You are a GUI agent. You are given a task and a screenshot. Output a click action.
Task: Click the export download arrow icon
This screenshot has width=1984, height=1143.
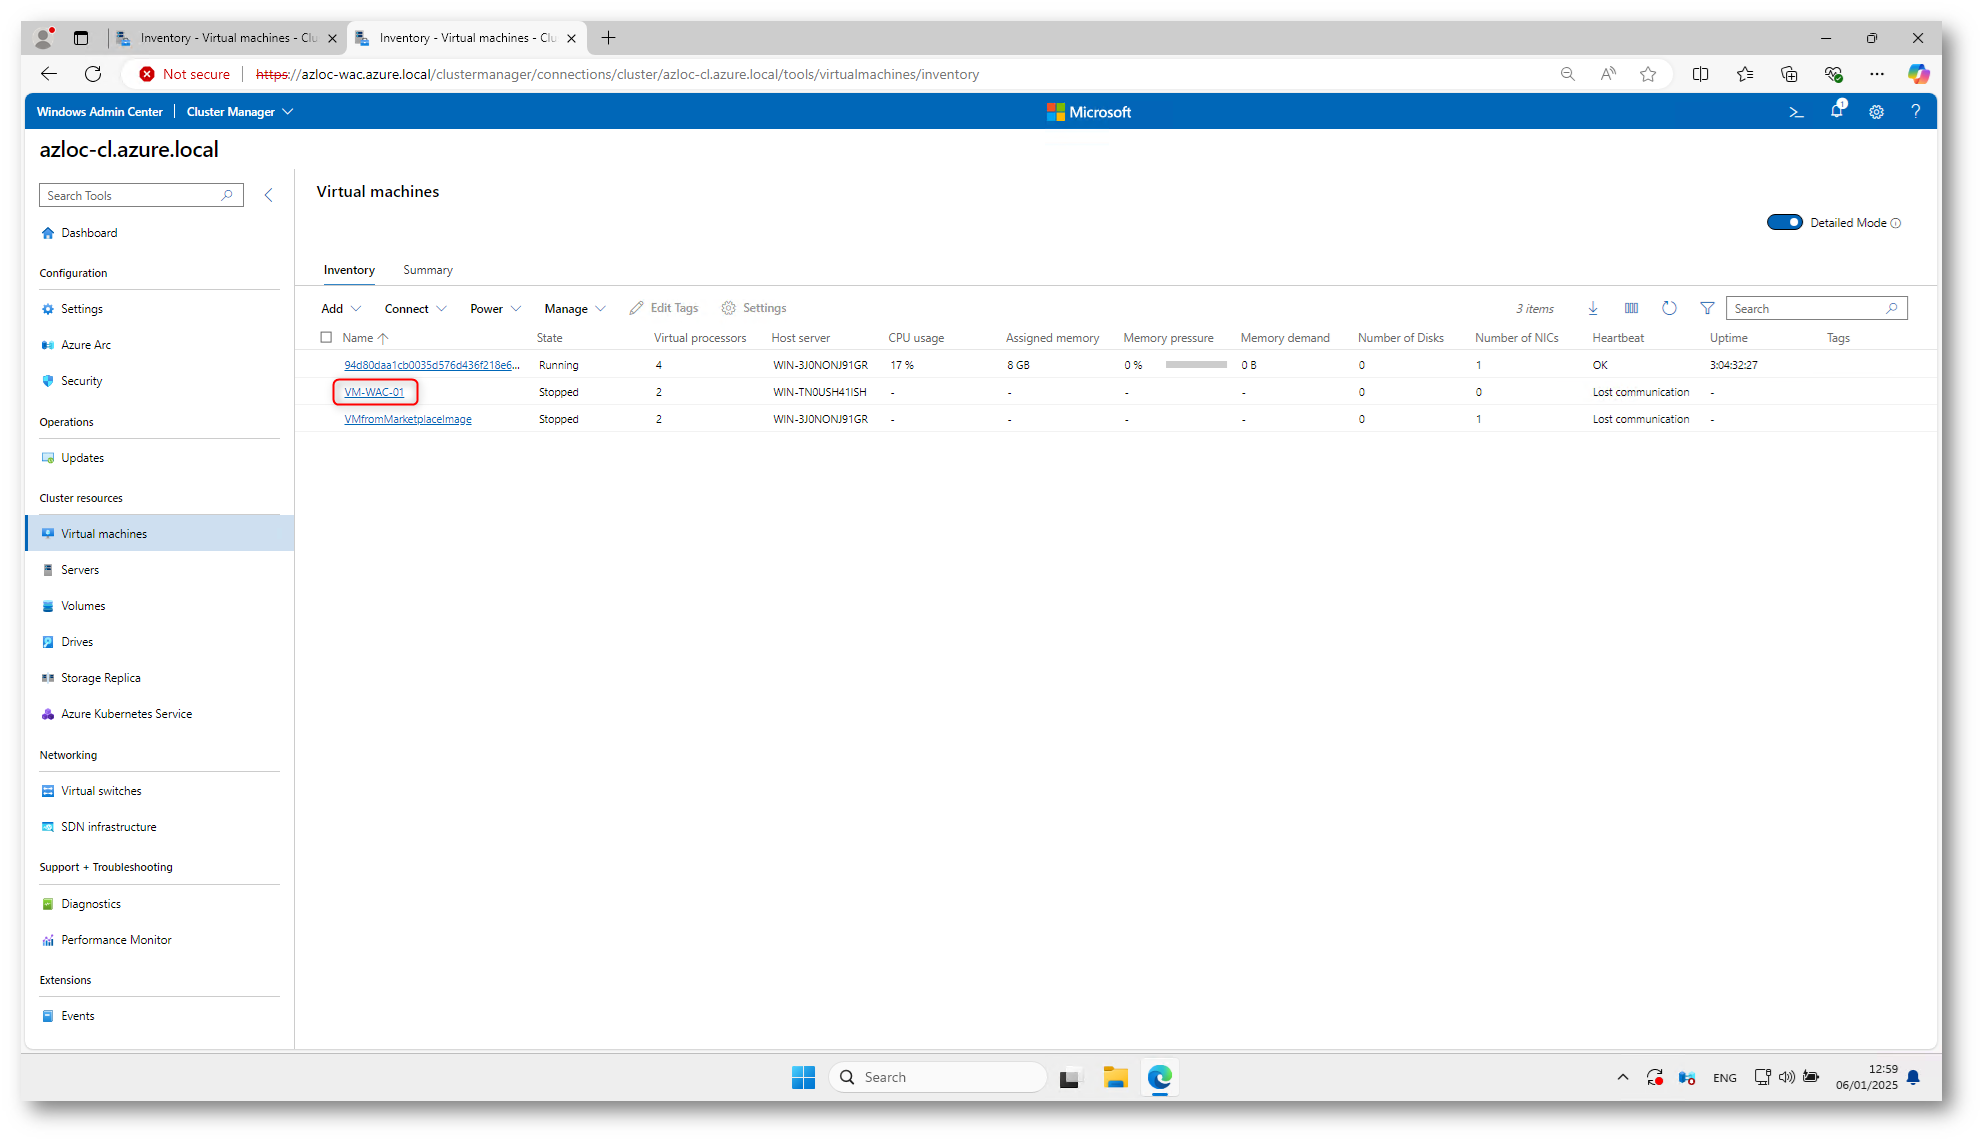coord(1593,308)
